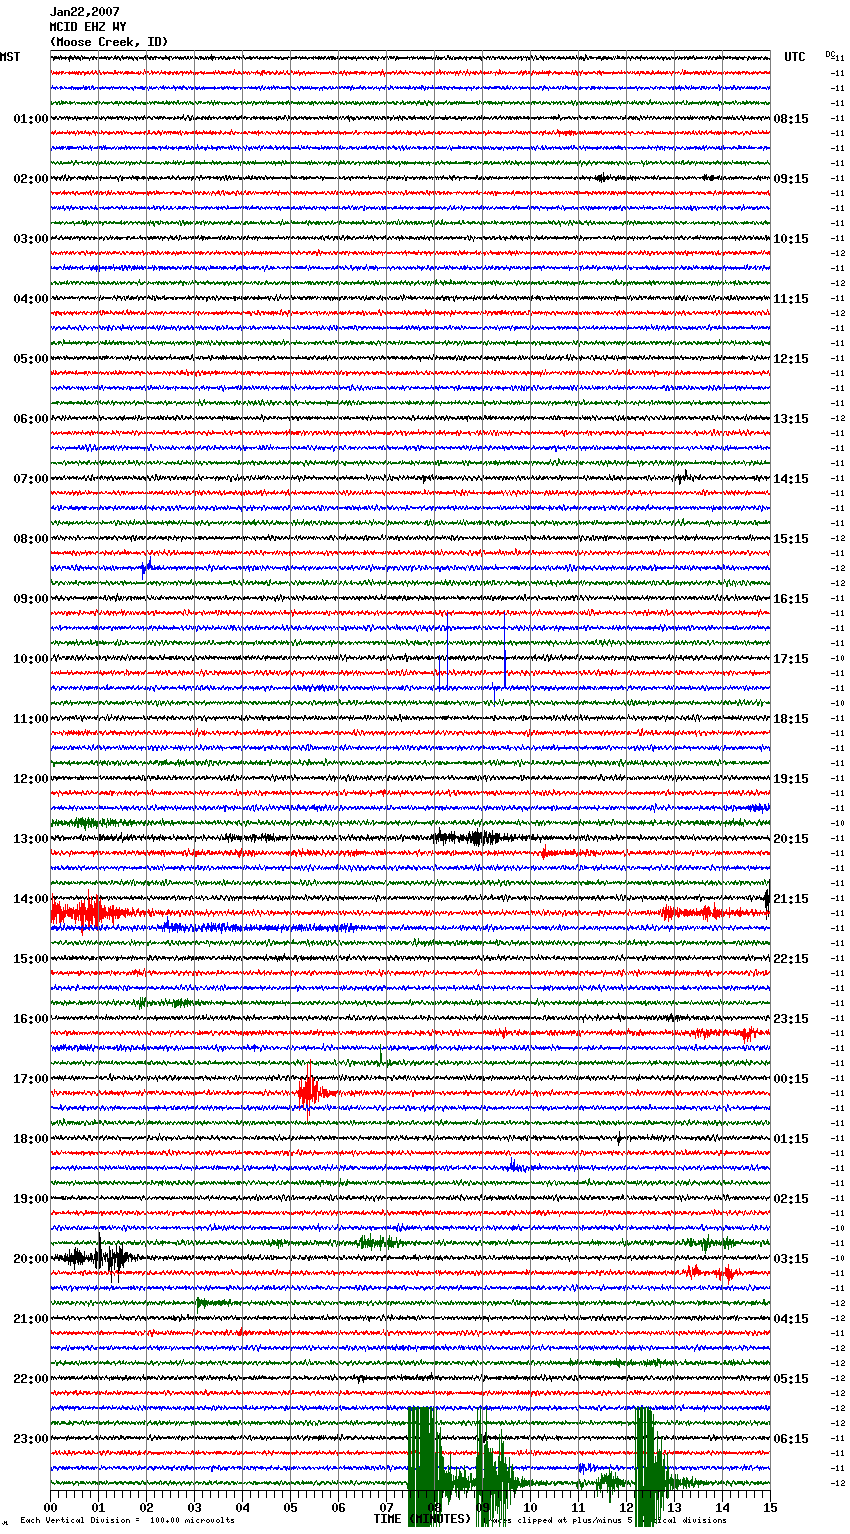This screenshot has height=1534, width=850.
Task: Select the 17:00 MST row label
Action: (x=31, y=1079)
